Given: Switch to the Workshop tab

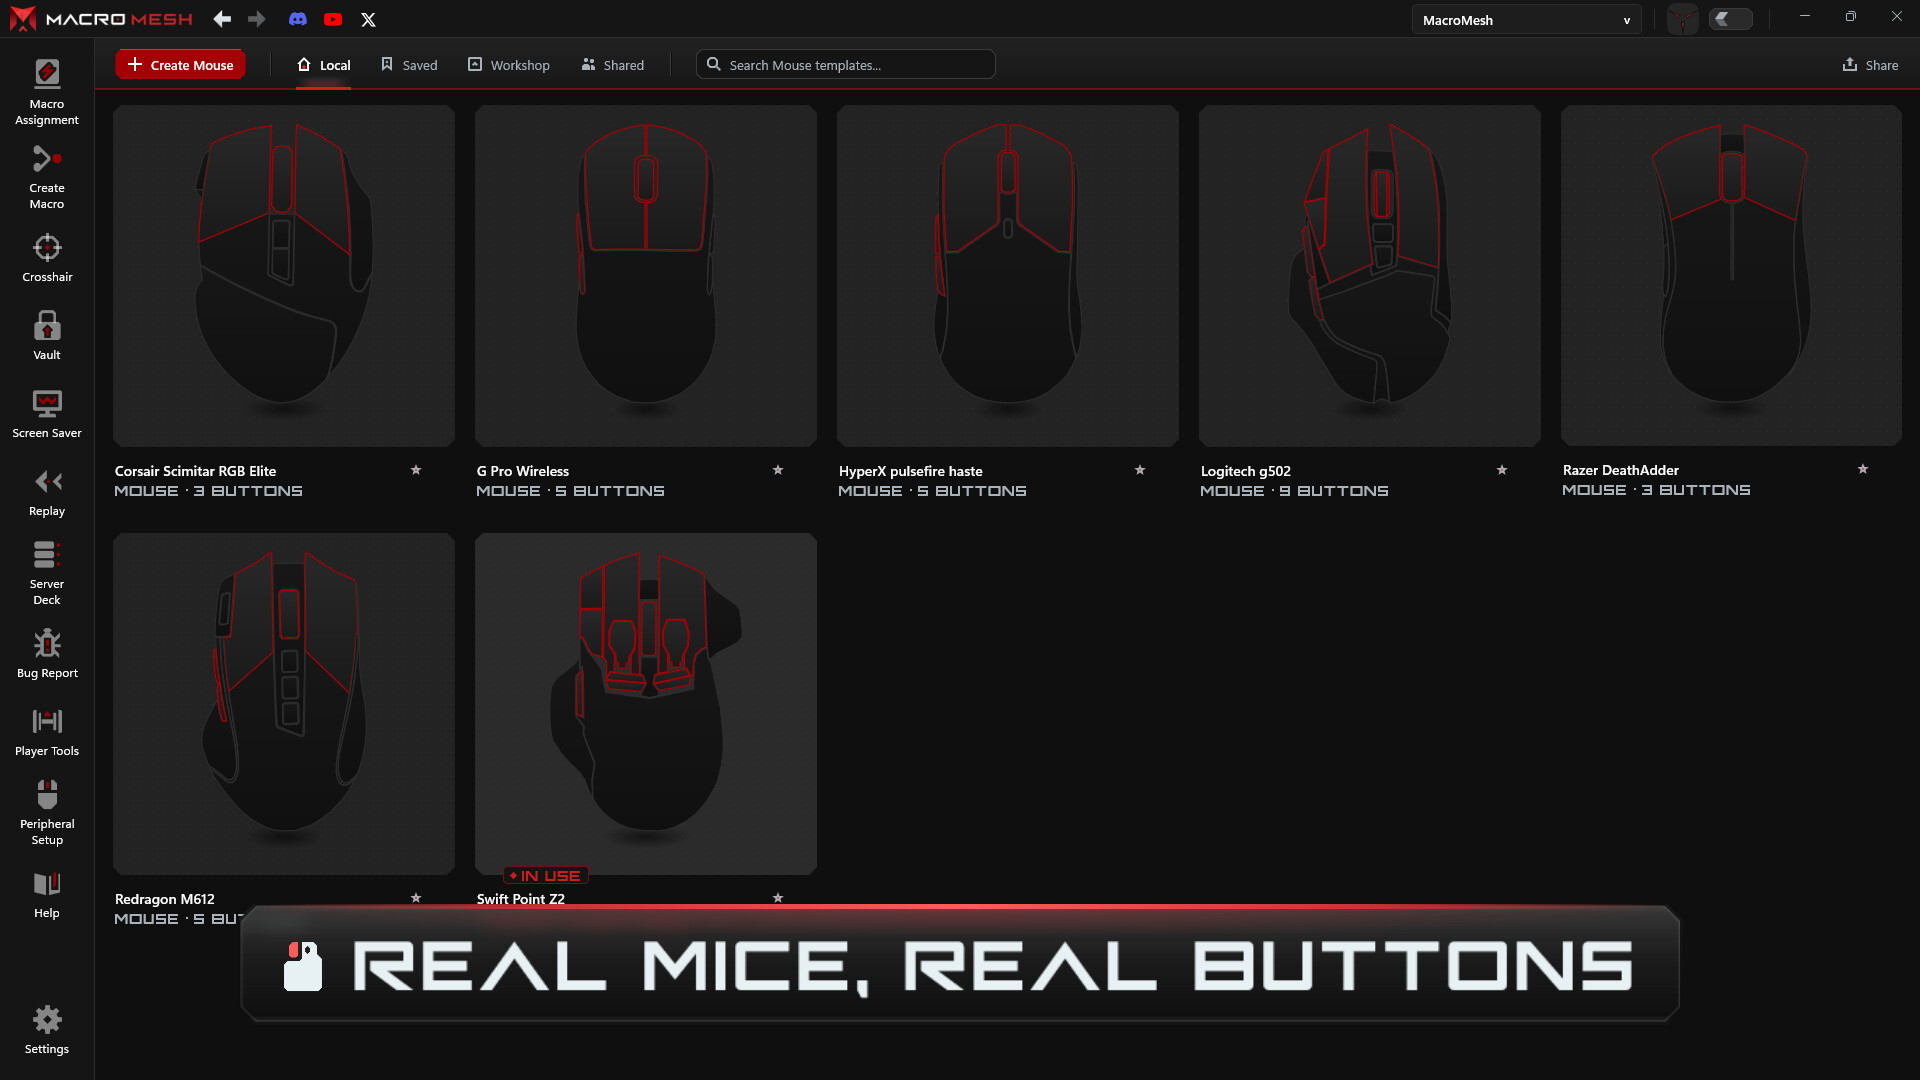Looking at the screenshot, I should point(509,65).
